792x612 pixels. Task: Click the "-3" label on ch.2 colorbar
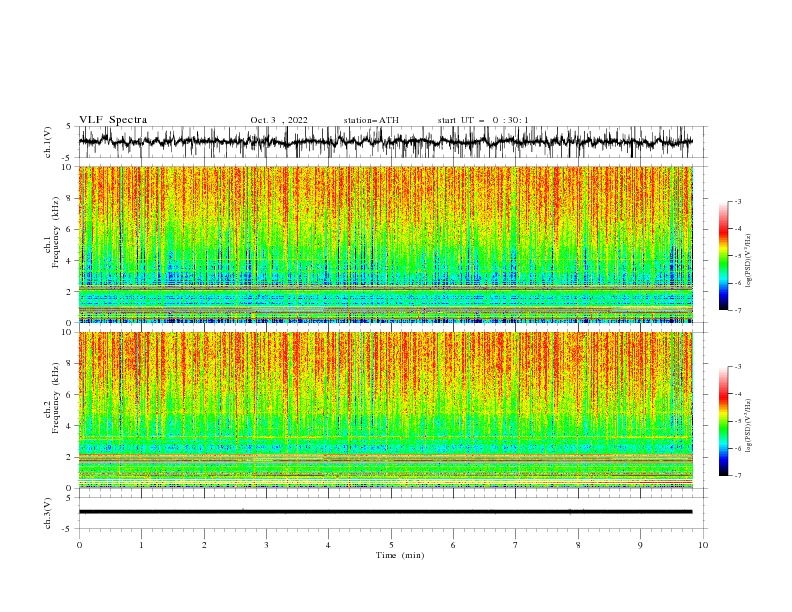738,367
